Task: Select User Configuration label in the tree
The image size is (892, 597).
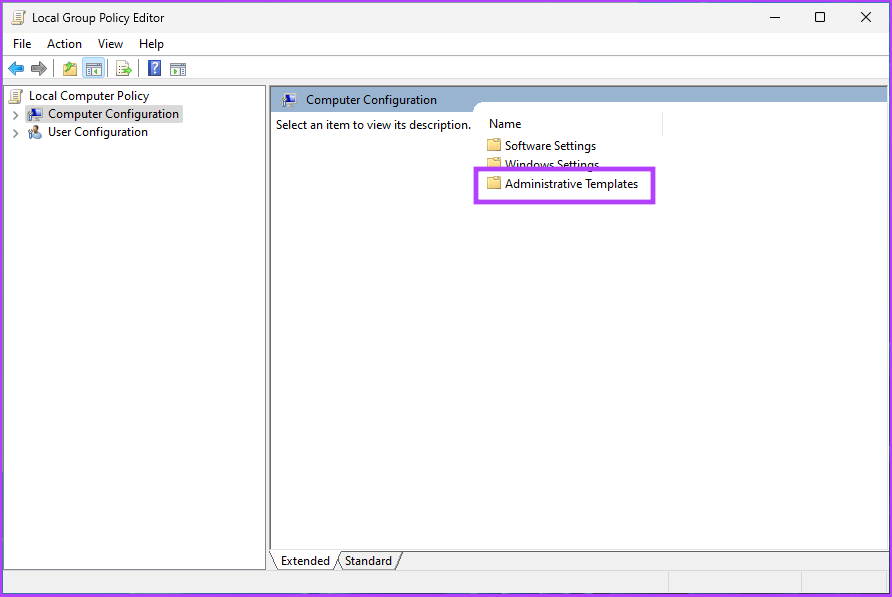Action: point(98,132)
